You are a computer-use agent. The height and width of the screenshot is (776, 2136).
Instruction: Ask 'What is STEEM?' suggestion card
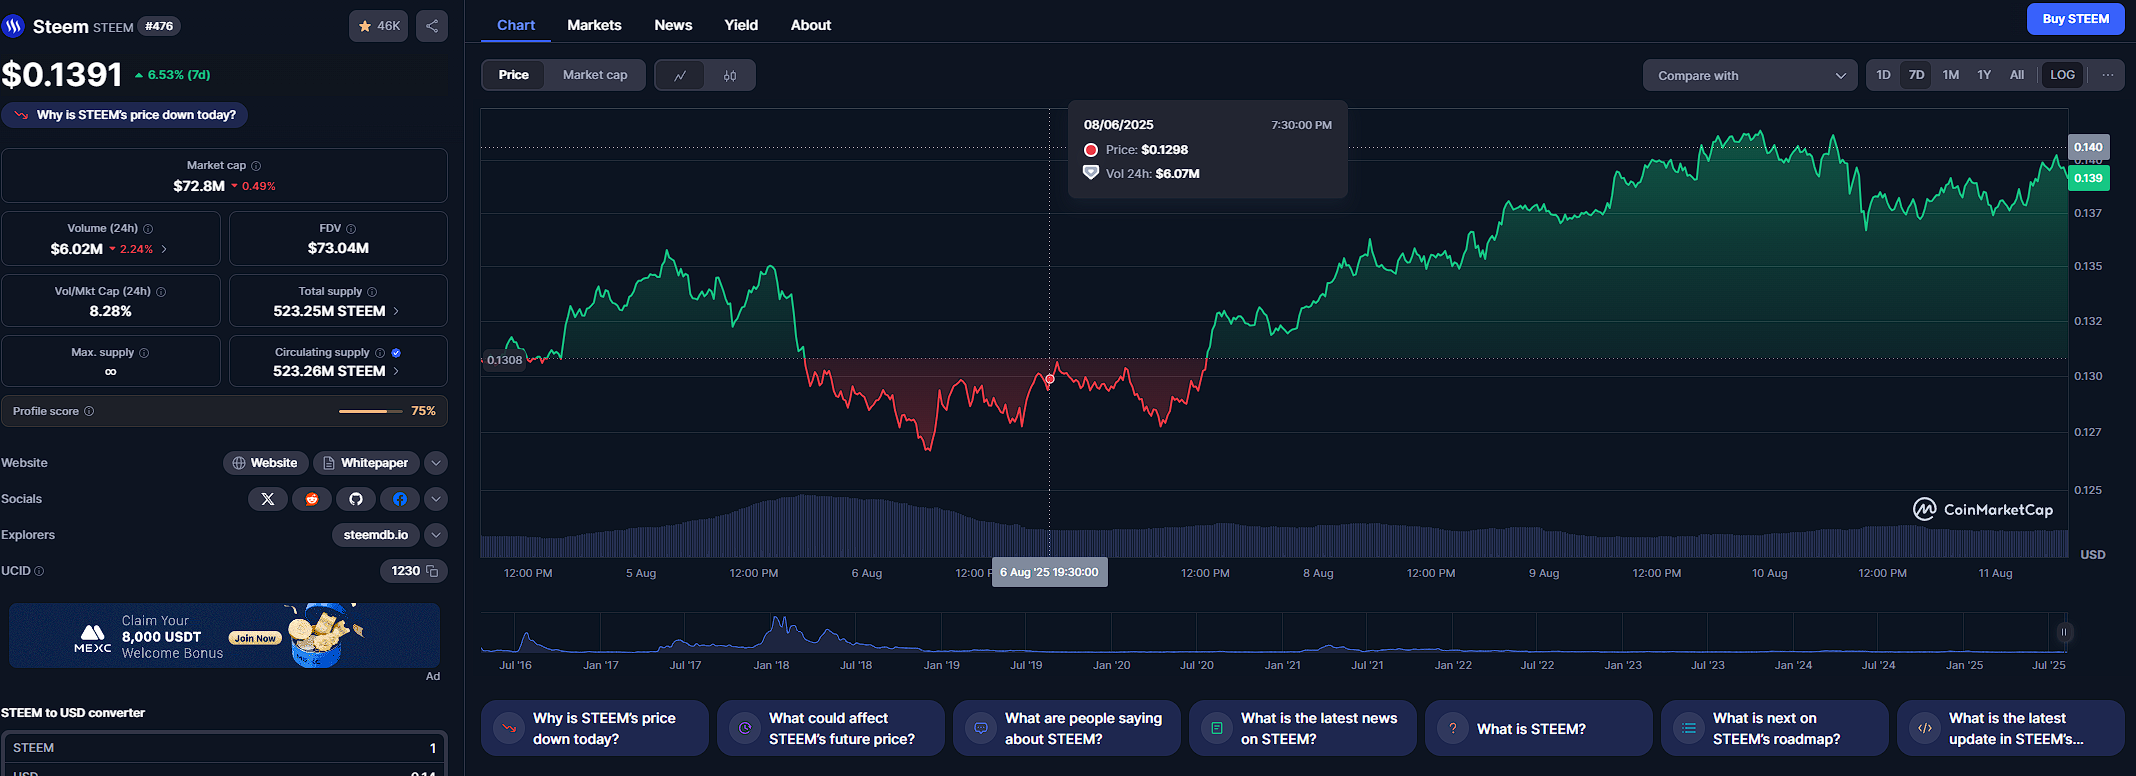click(x=1539, y=728)
